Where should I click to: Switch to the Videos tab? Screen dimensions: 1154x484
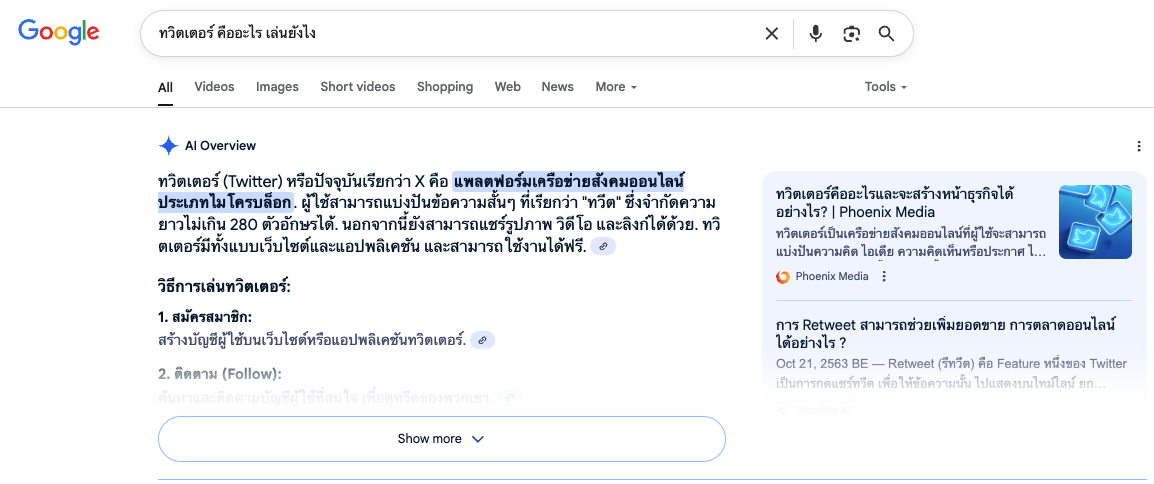click(214, 87)
